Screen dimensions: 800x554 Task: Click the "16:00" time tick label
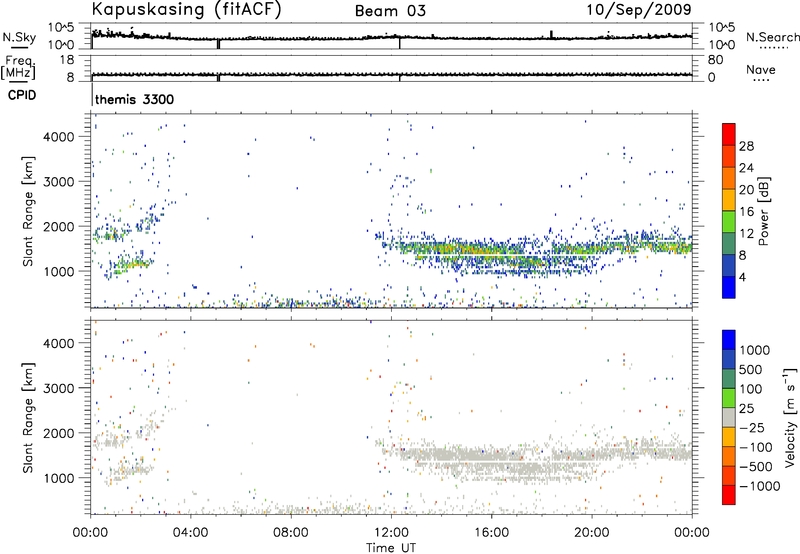pos(491,533)
